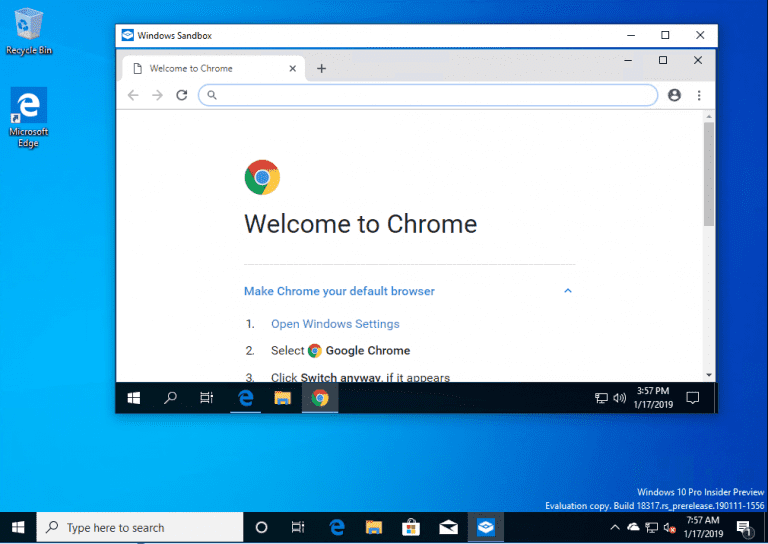
Task: Open Mail app on the host taskbar
Action: (x=448, y=527)
